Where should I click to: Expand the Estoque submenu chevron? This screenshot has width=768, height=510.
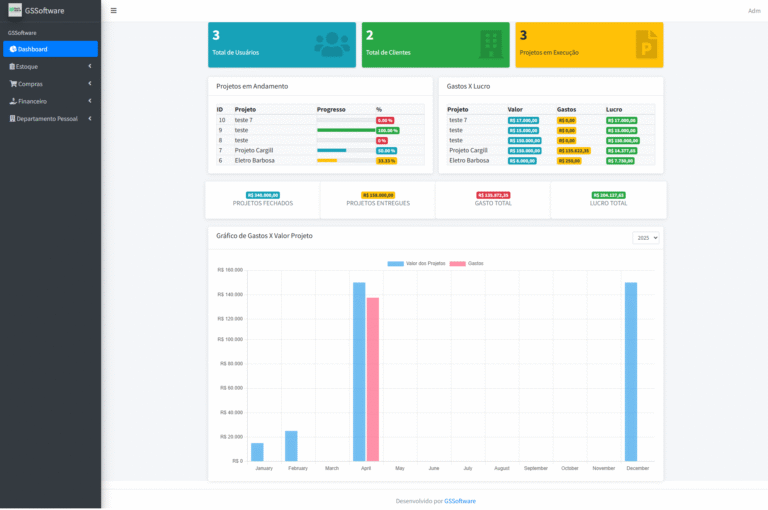(90, 66)
